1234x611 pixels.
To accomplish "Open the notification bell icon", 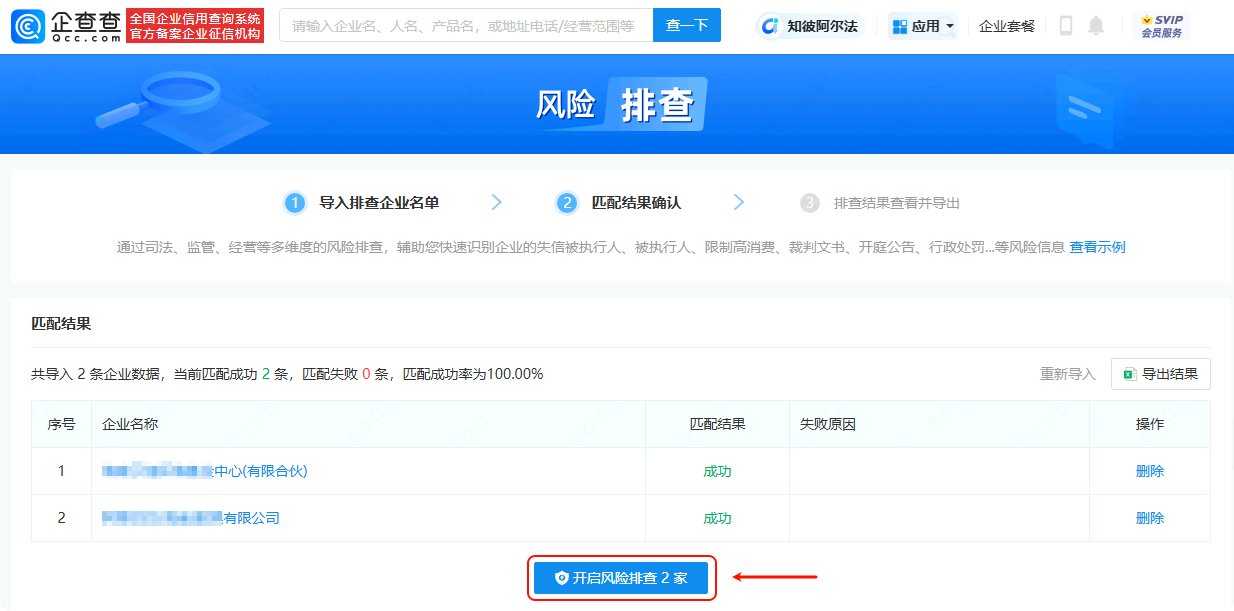I will coord(1096,26).
